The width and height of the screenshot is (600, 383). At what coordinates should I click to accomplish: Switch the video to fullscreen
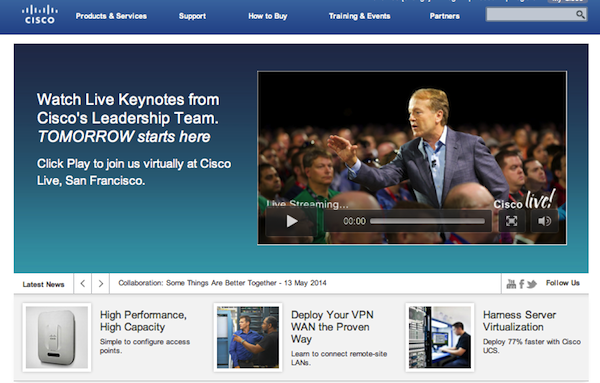click(512, 221)
